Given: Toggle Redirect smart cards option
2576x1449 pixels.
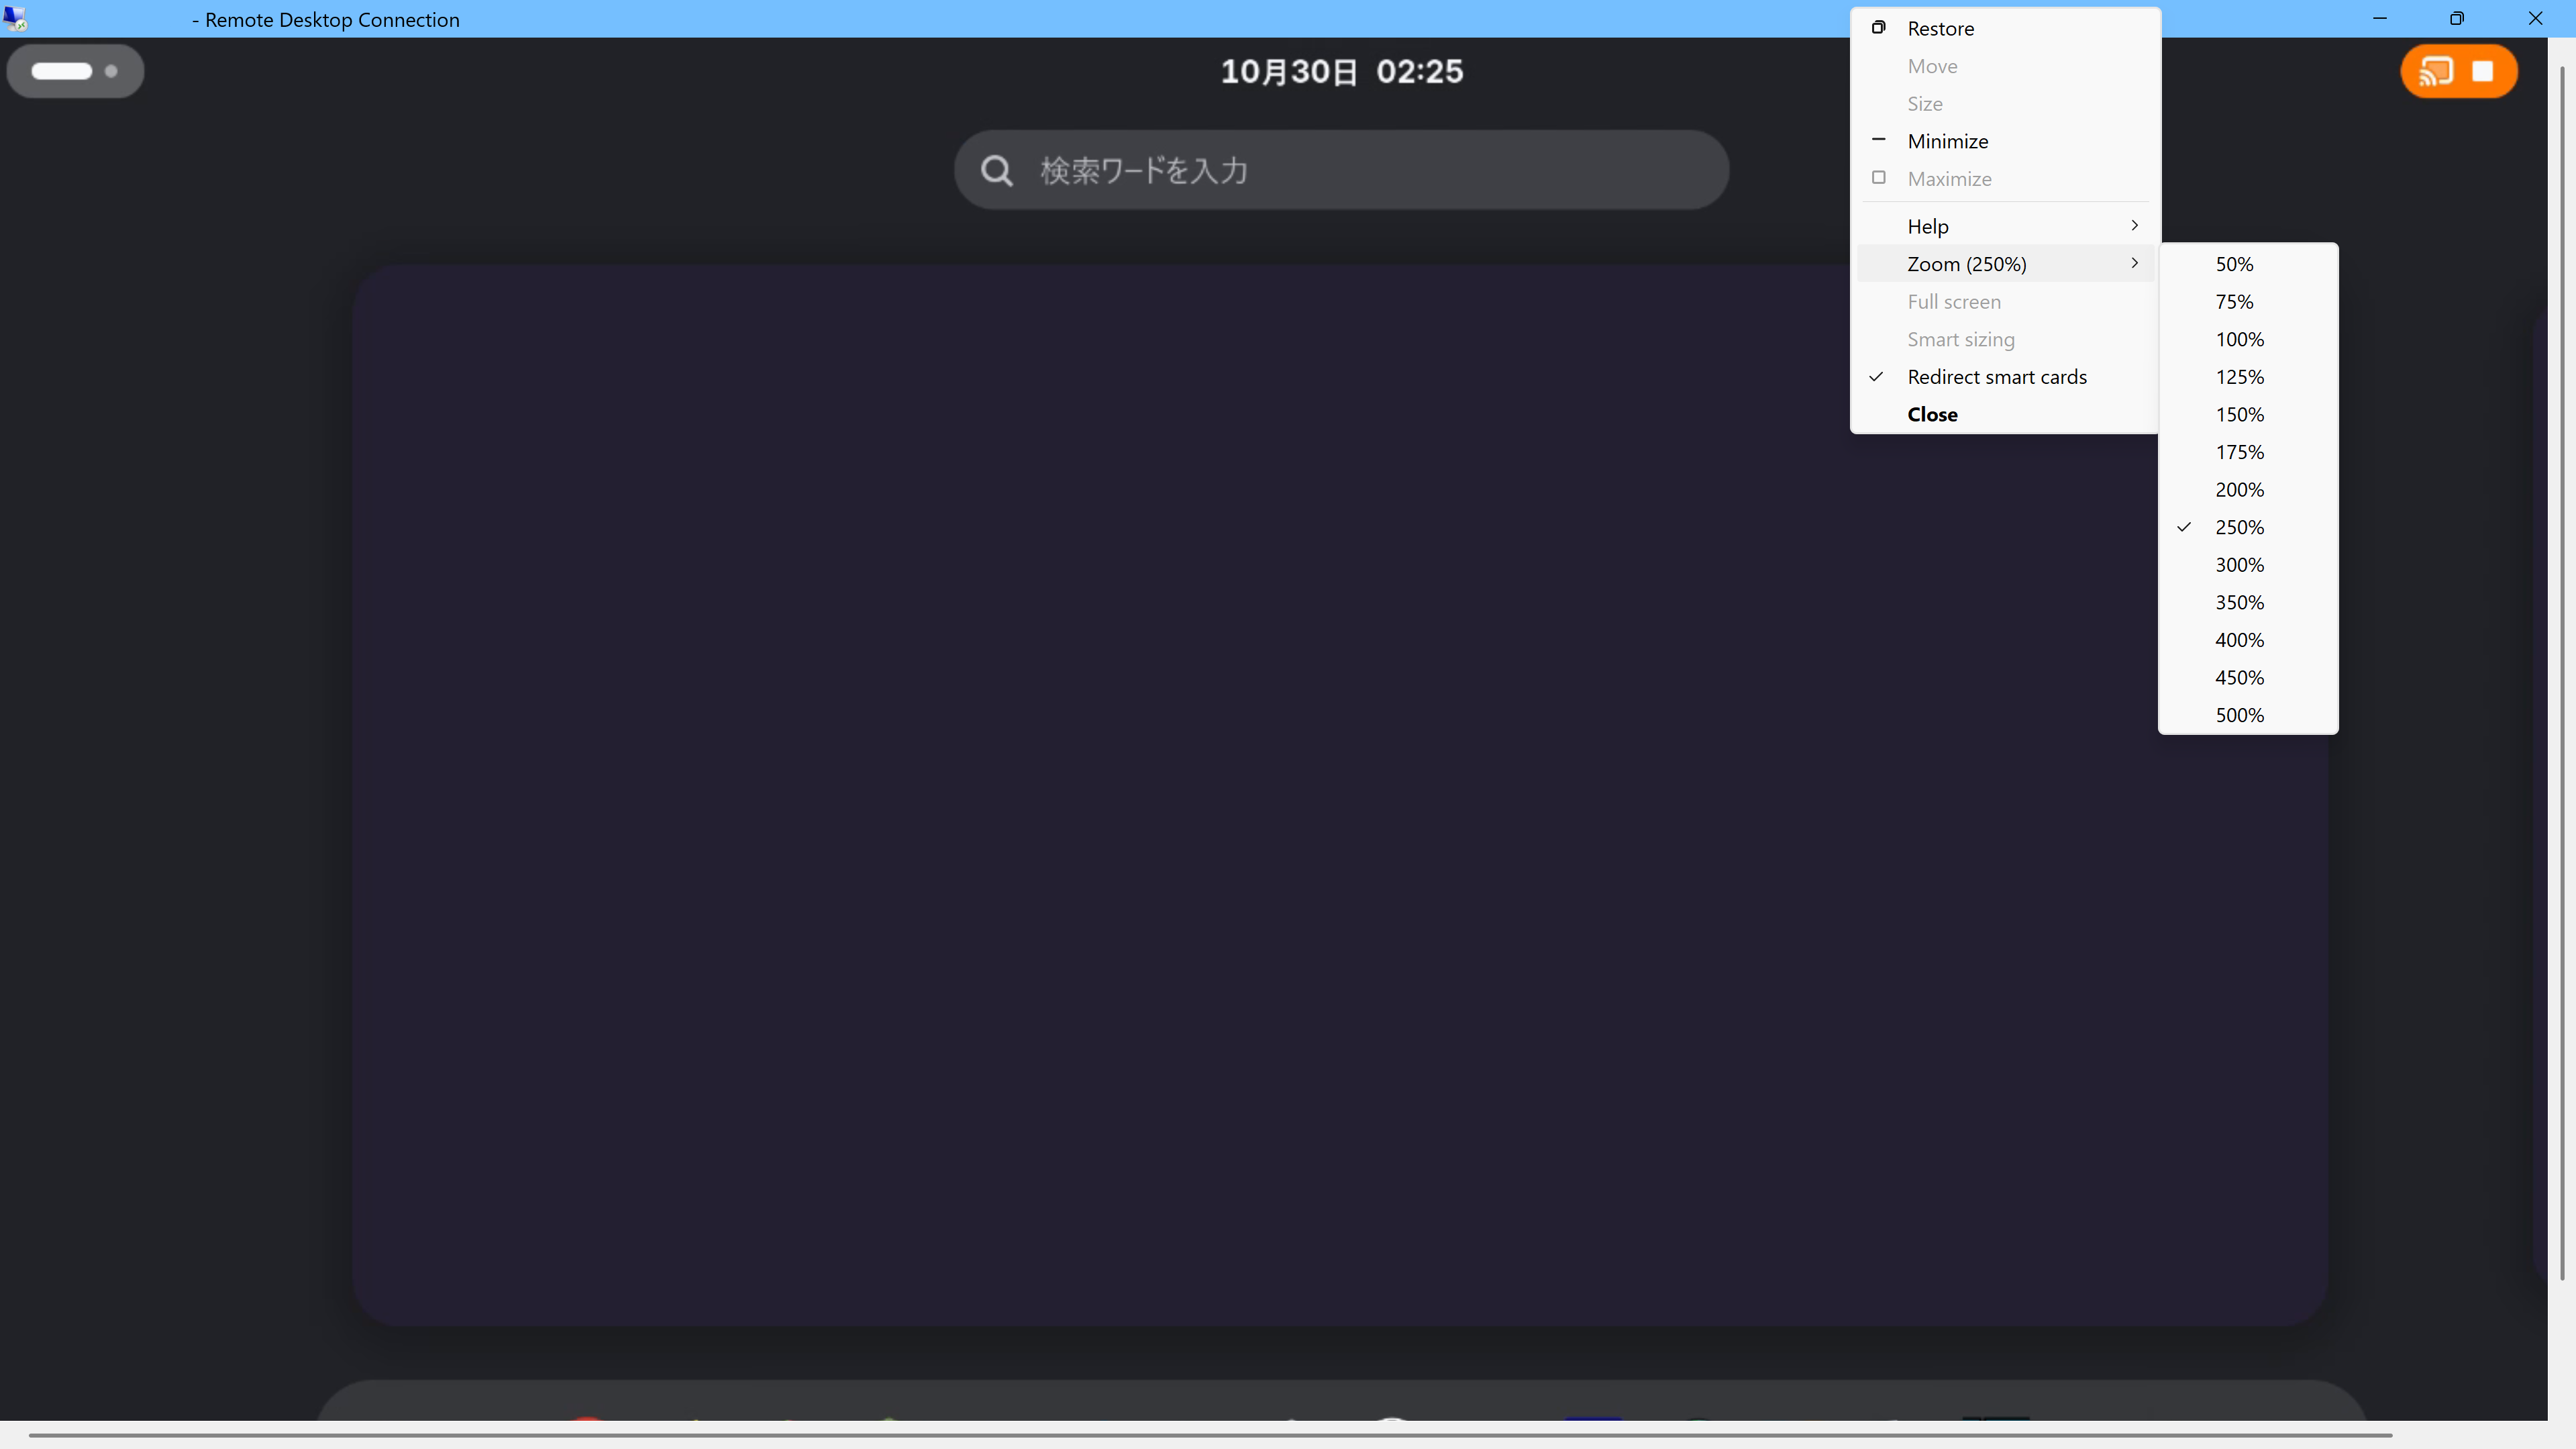Looking at the screenshot, I should click(x=1996, y=377).
